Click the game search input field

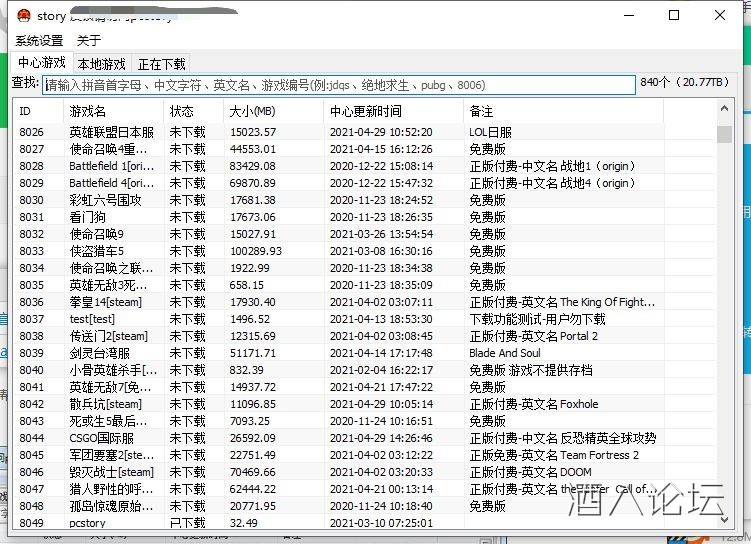pos(338,85)
